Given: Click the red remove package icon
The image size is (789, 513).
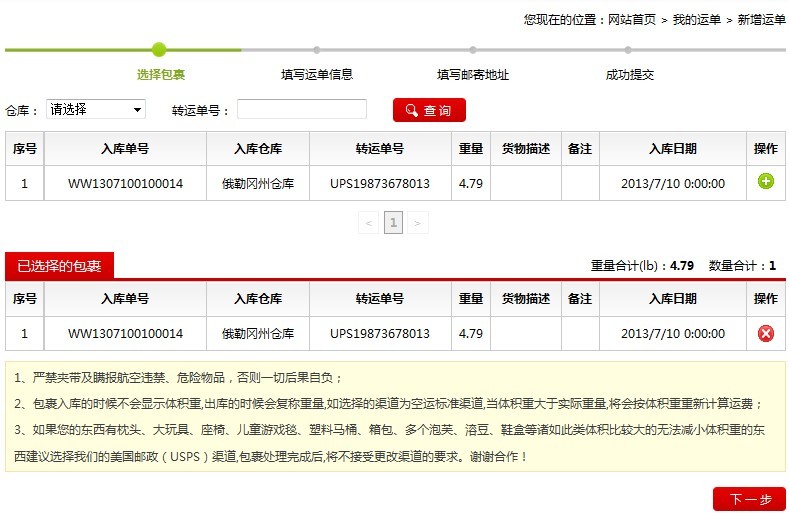Looking at the screenshot, I should pyautogui.click(x=766, y=333).
